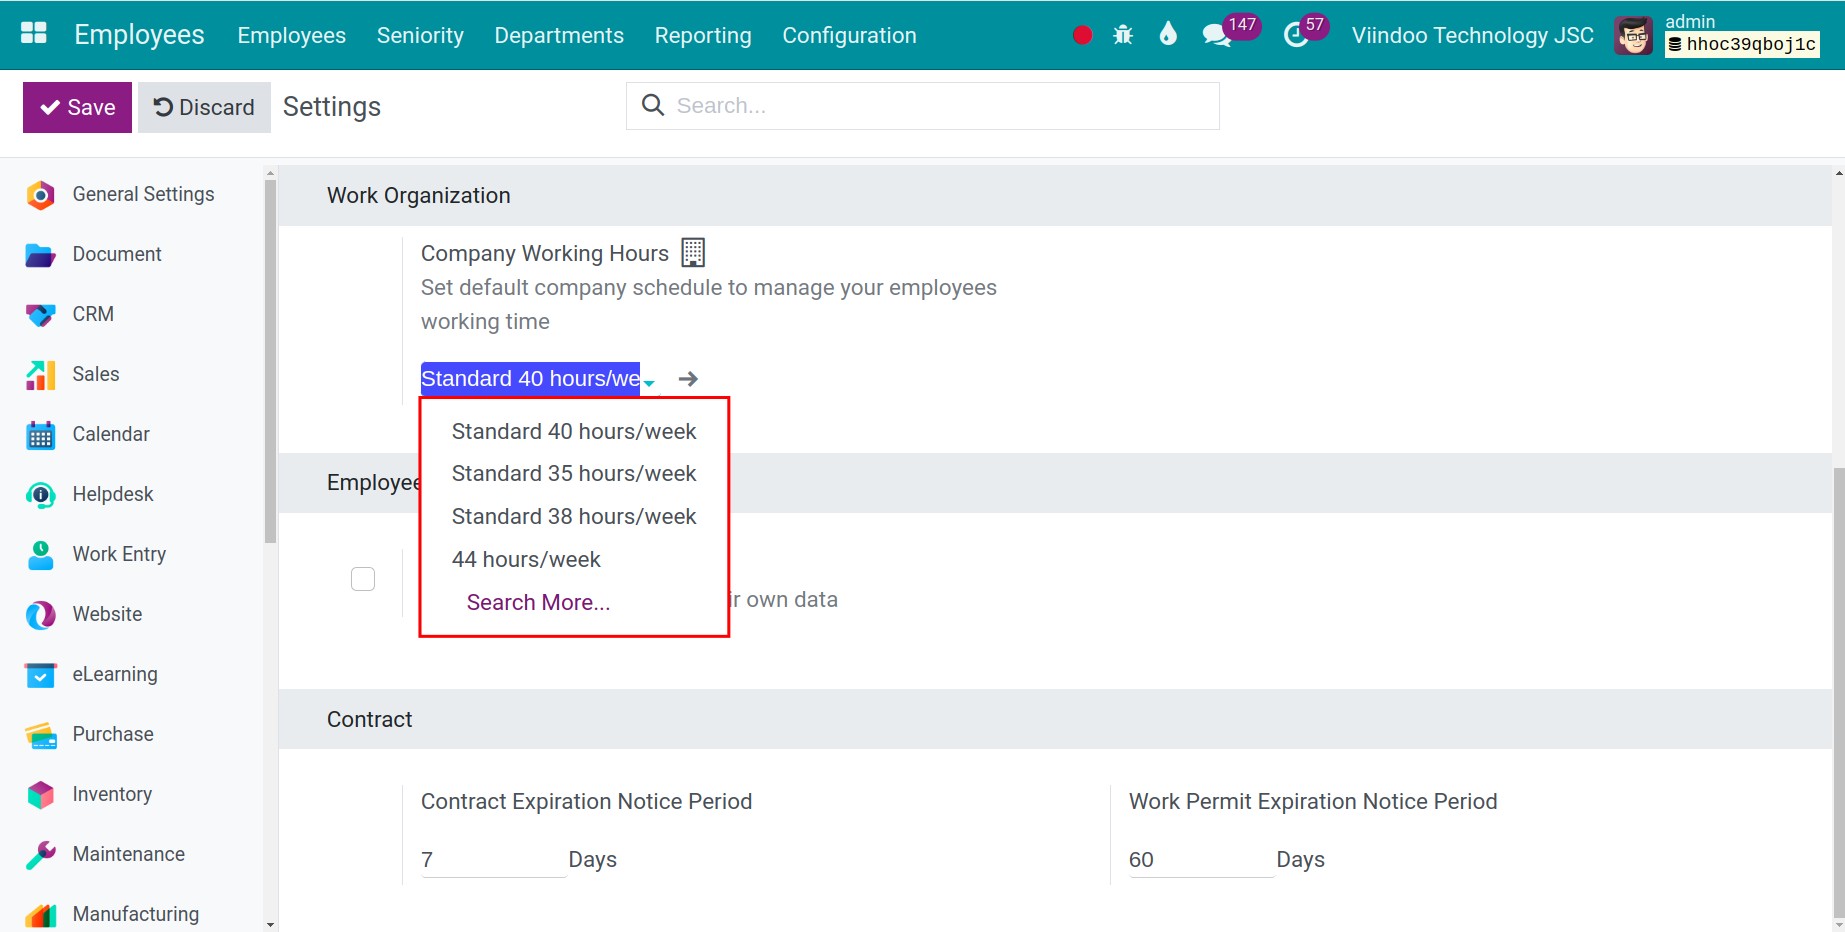
Task: Click the Search More... link
Action: [x=538, y=602]
